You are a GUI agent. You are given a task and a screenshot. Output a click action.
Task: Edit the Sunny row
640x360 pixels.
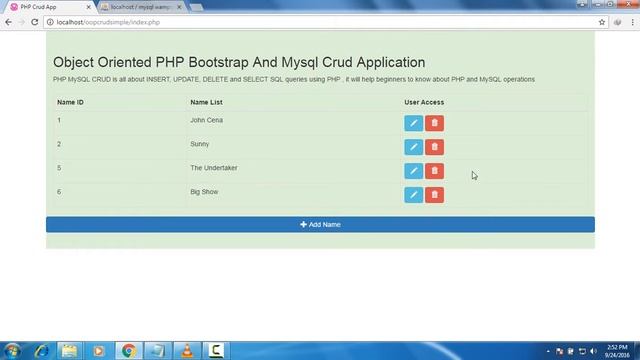click(x=413, y=147)
